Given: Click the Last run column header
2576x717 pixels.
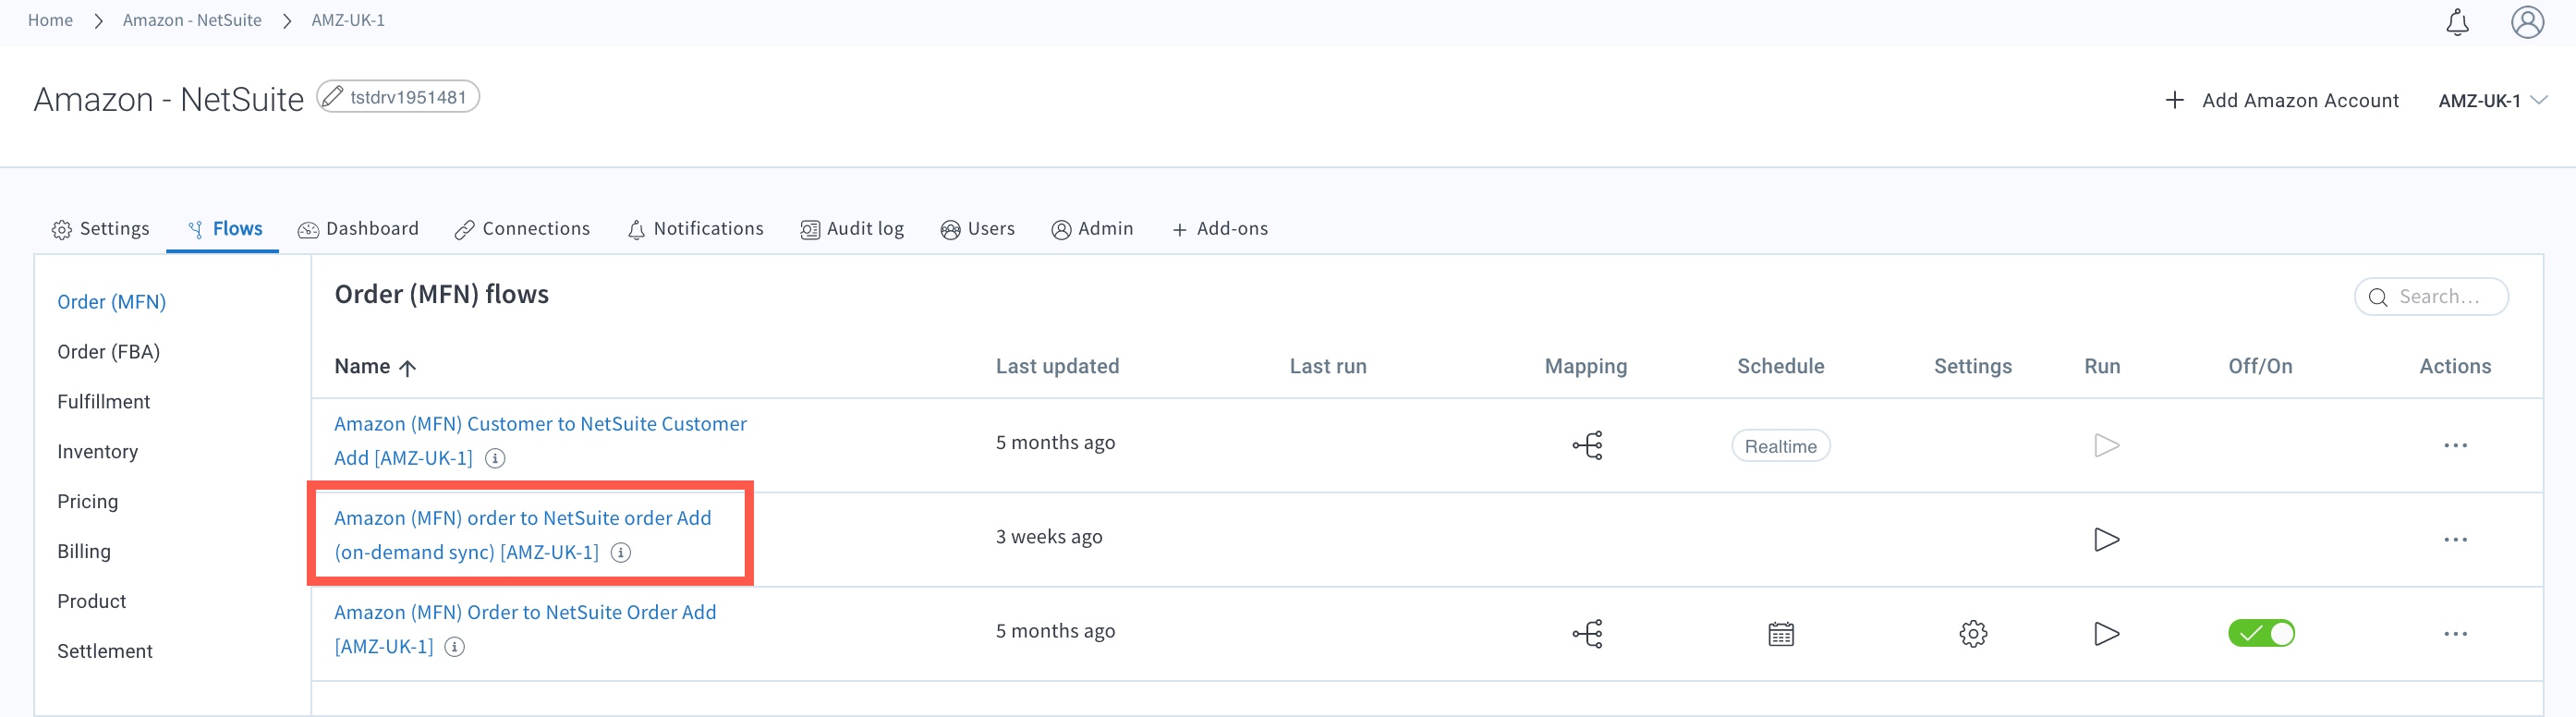Looking at the screenshot, I should (1327, 367).
